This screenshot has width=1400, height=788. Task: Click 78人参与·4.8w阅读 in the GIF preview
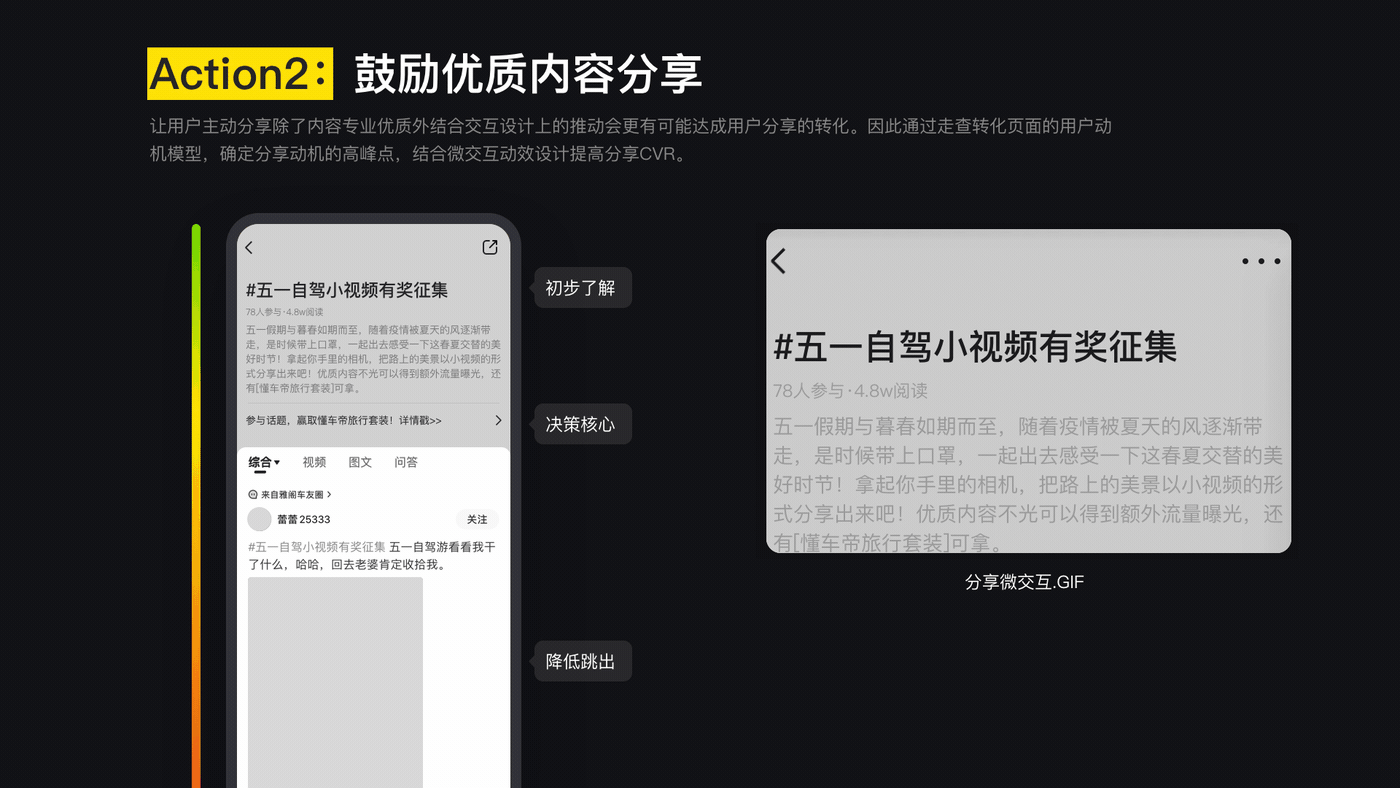click(850, 391)
